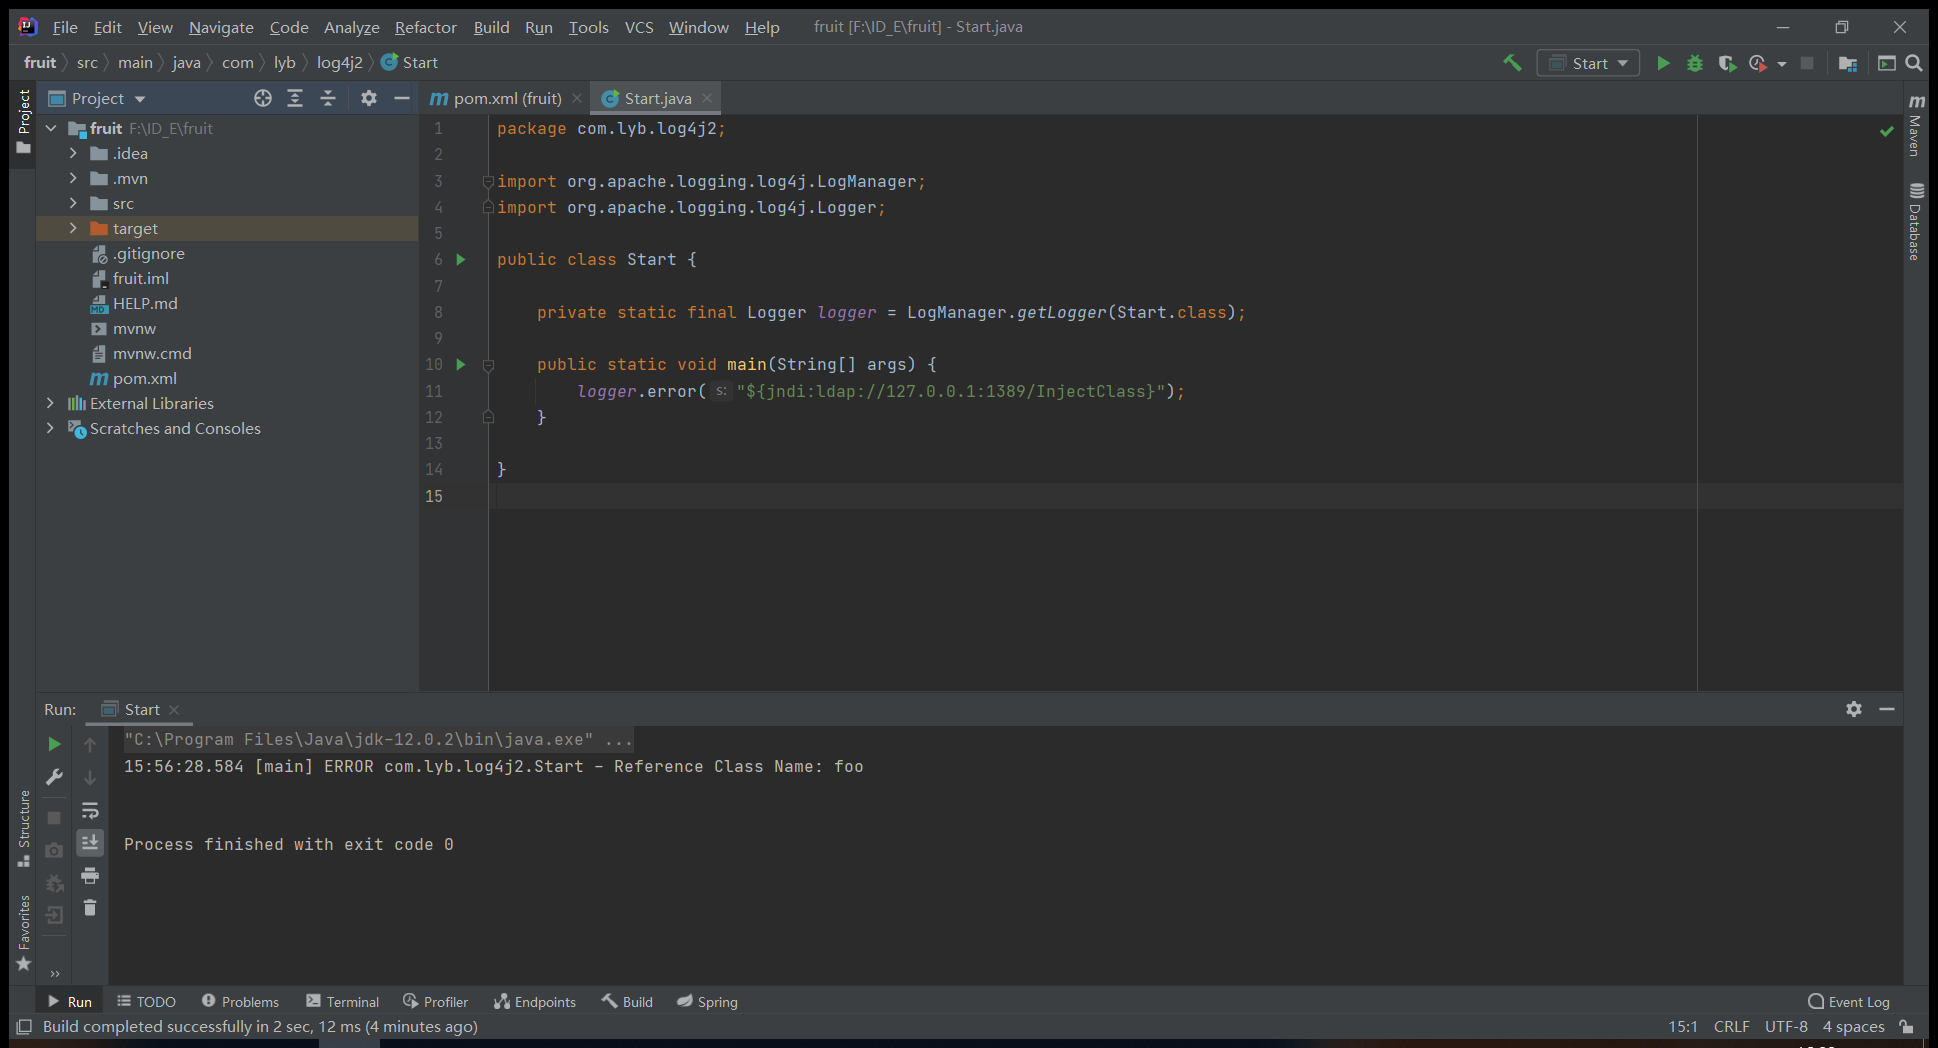Open the Problems tool window

click(240, 1002)
